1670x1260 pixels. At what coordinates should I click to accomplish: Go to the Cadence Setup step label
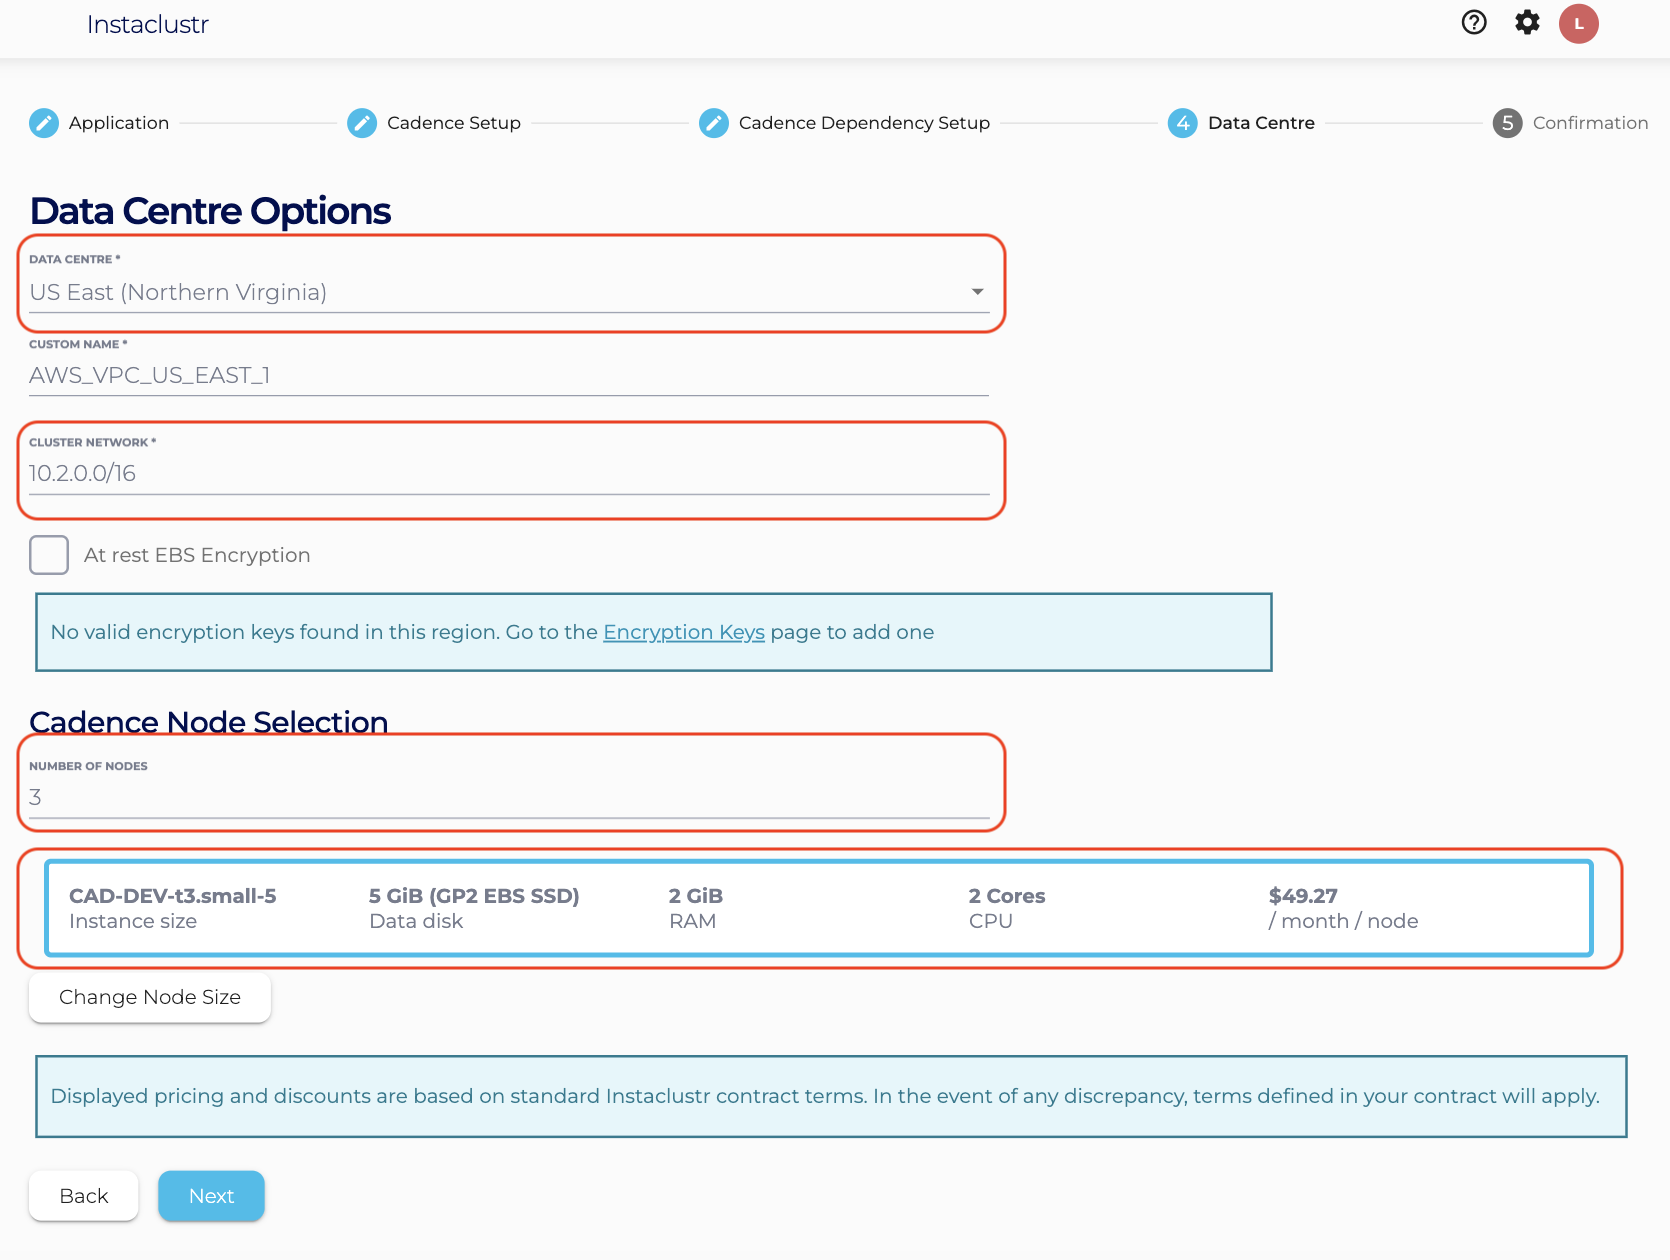453,123
